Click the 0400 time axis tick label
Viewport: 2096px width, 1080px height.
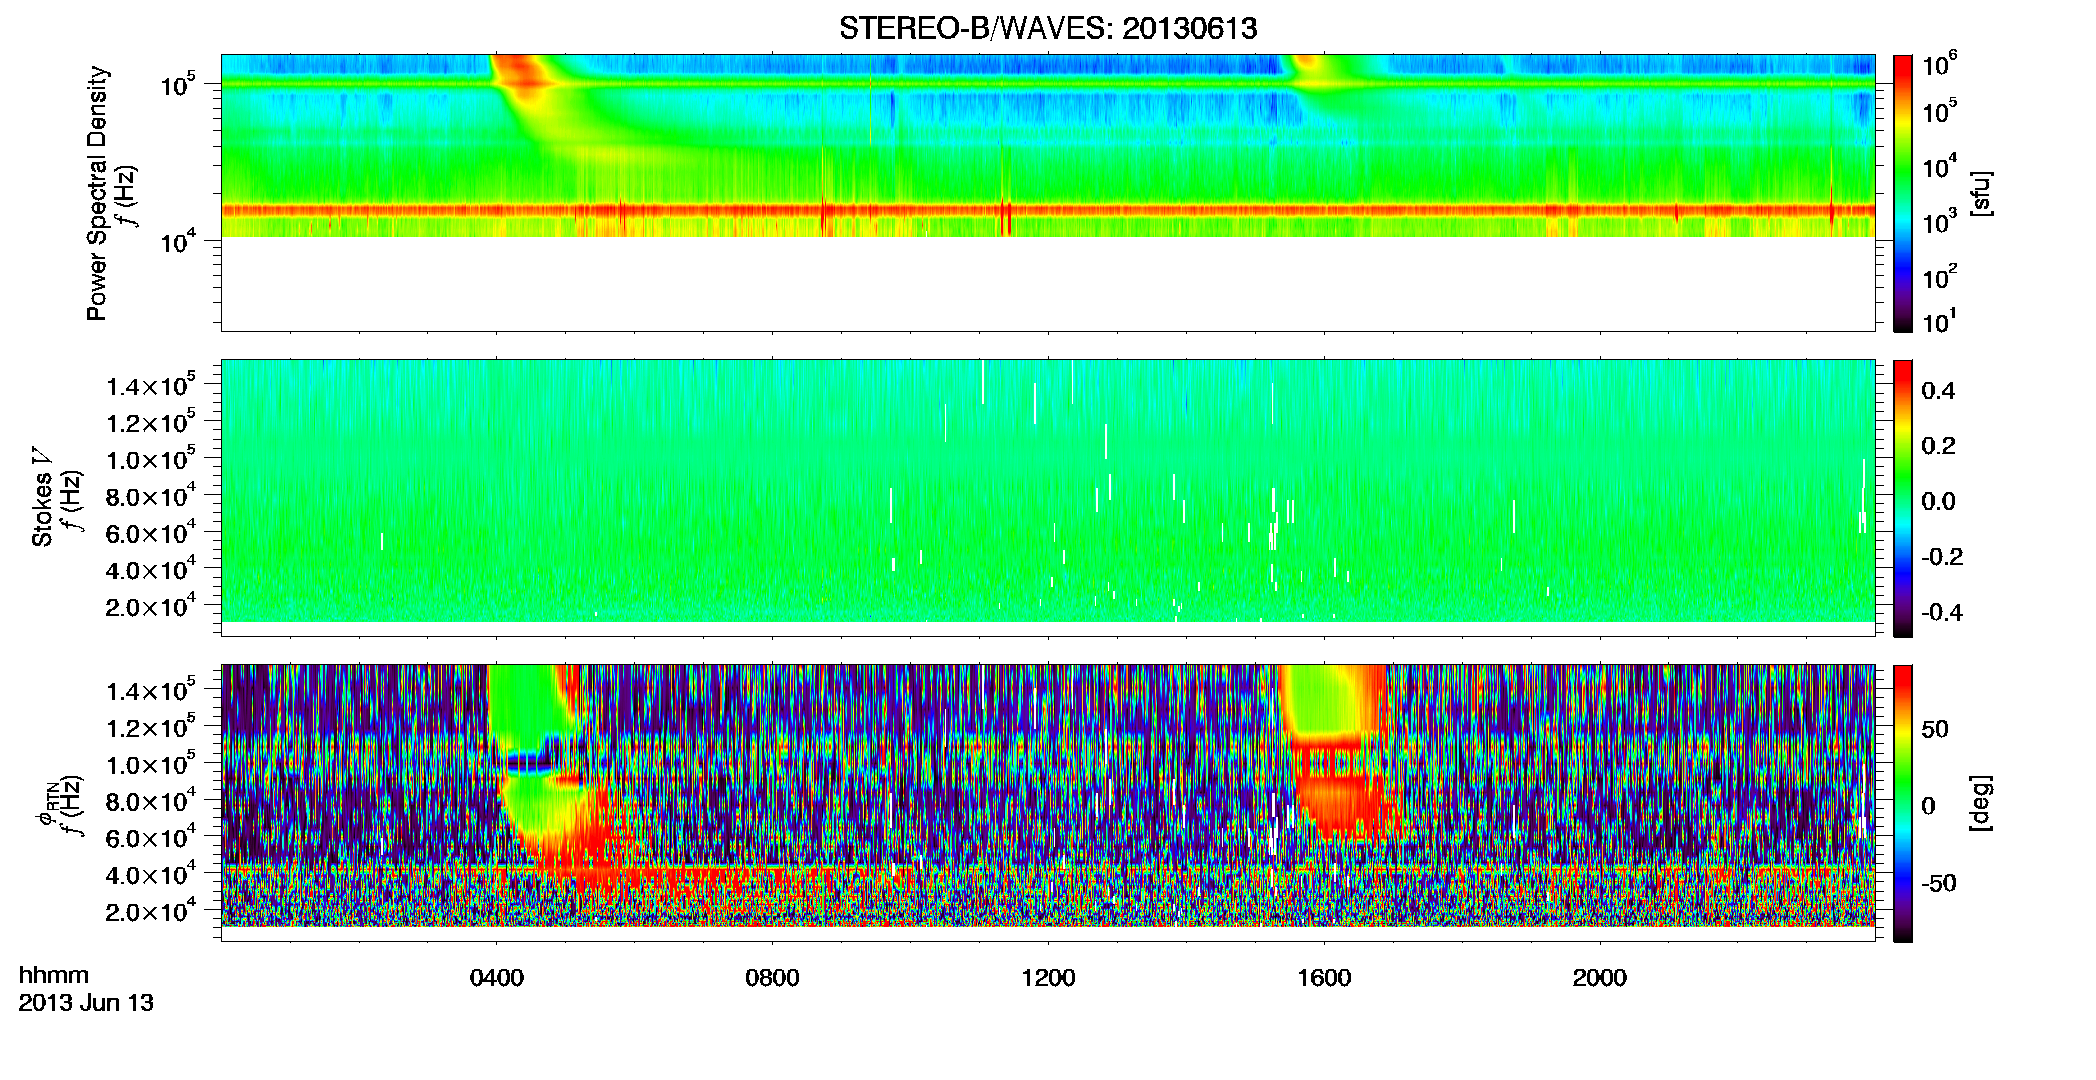point(497,978)
